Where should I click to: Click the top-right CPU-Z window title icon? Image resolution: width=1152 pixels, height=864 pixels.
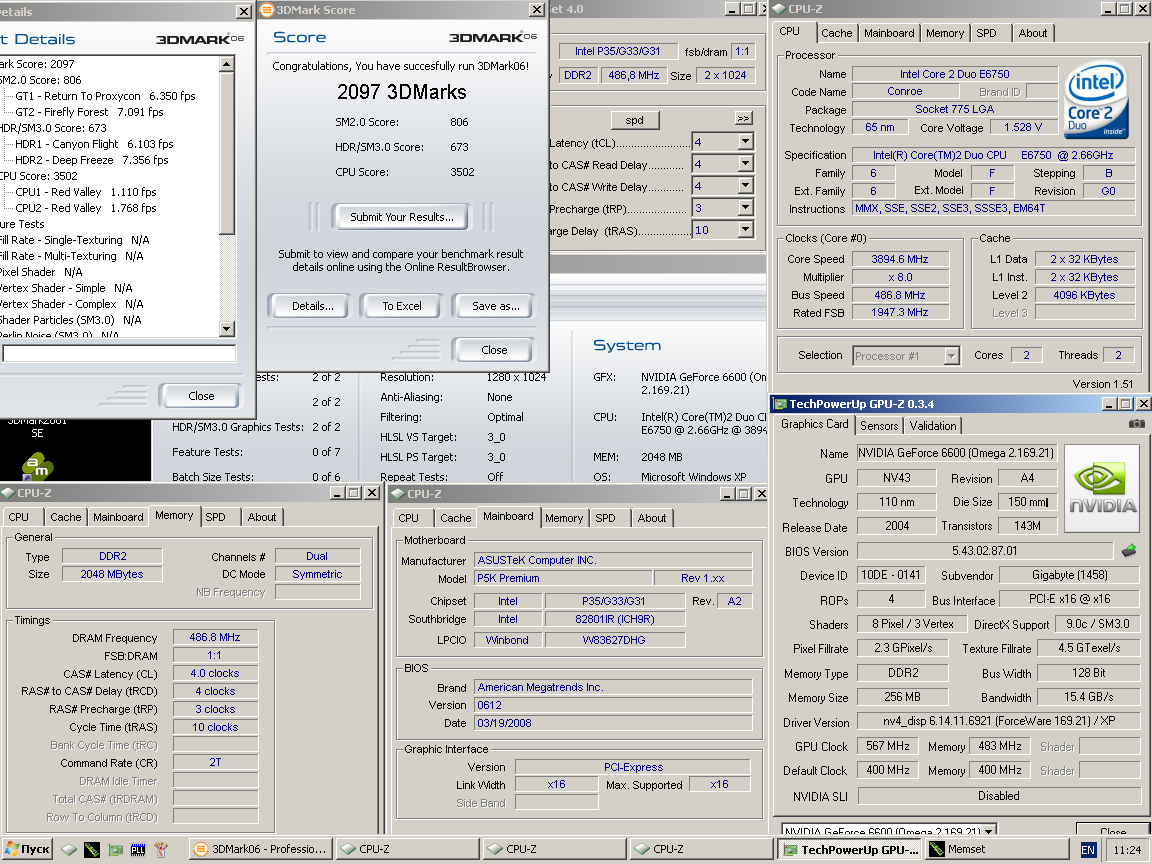[779, 9]
